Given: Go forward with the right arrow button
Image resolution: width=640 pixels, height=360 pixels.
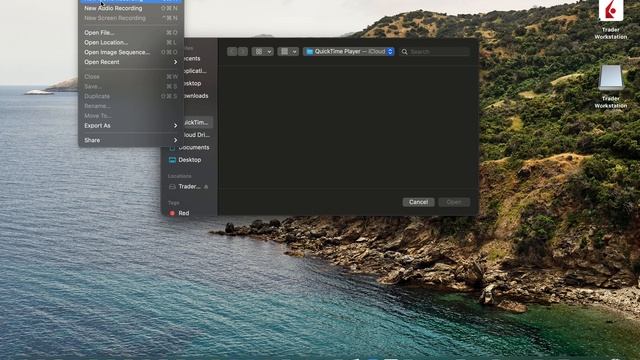Looking at the screenshot, I should pyautogui.click(x=242, y=51).
